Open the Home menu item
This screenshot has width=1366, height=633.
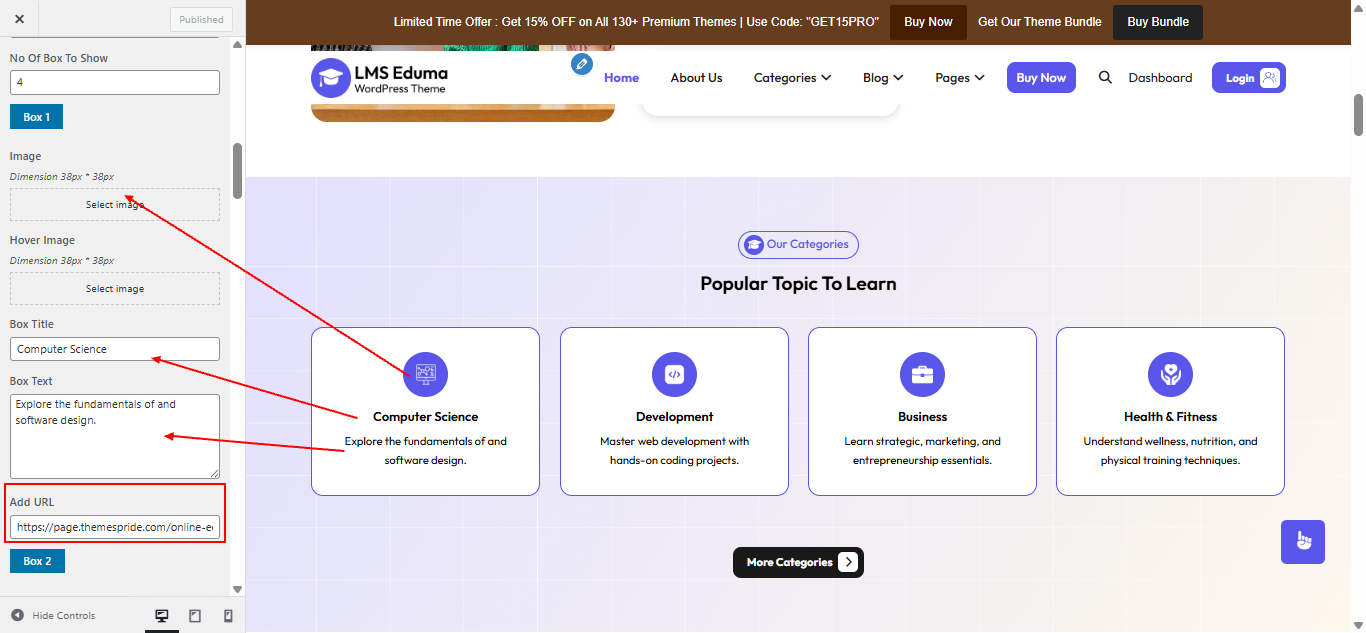pos(621,77)
